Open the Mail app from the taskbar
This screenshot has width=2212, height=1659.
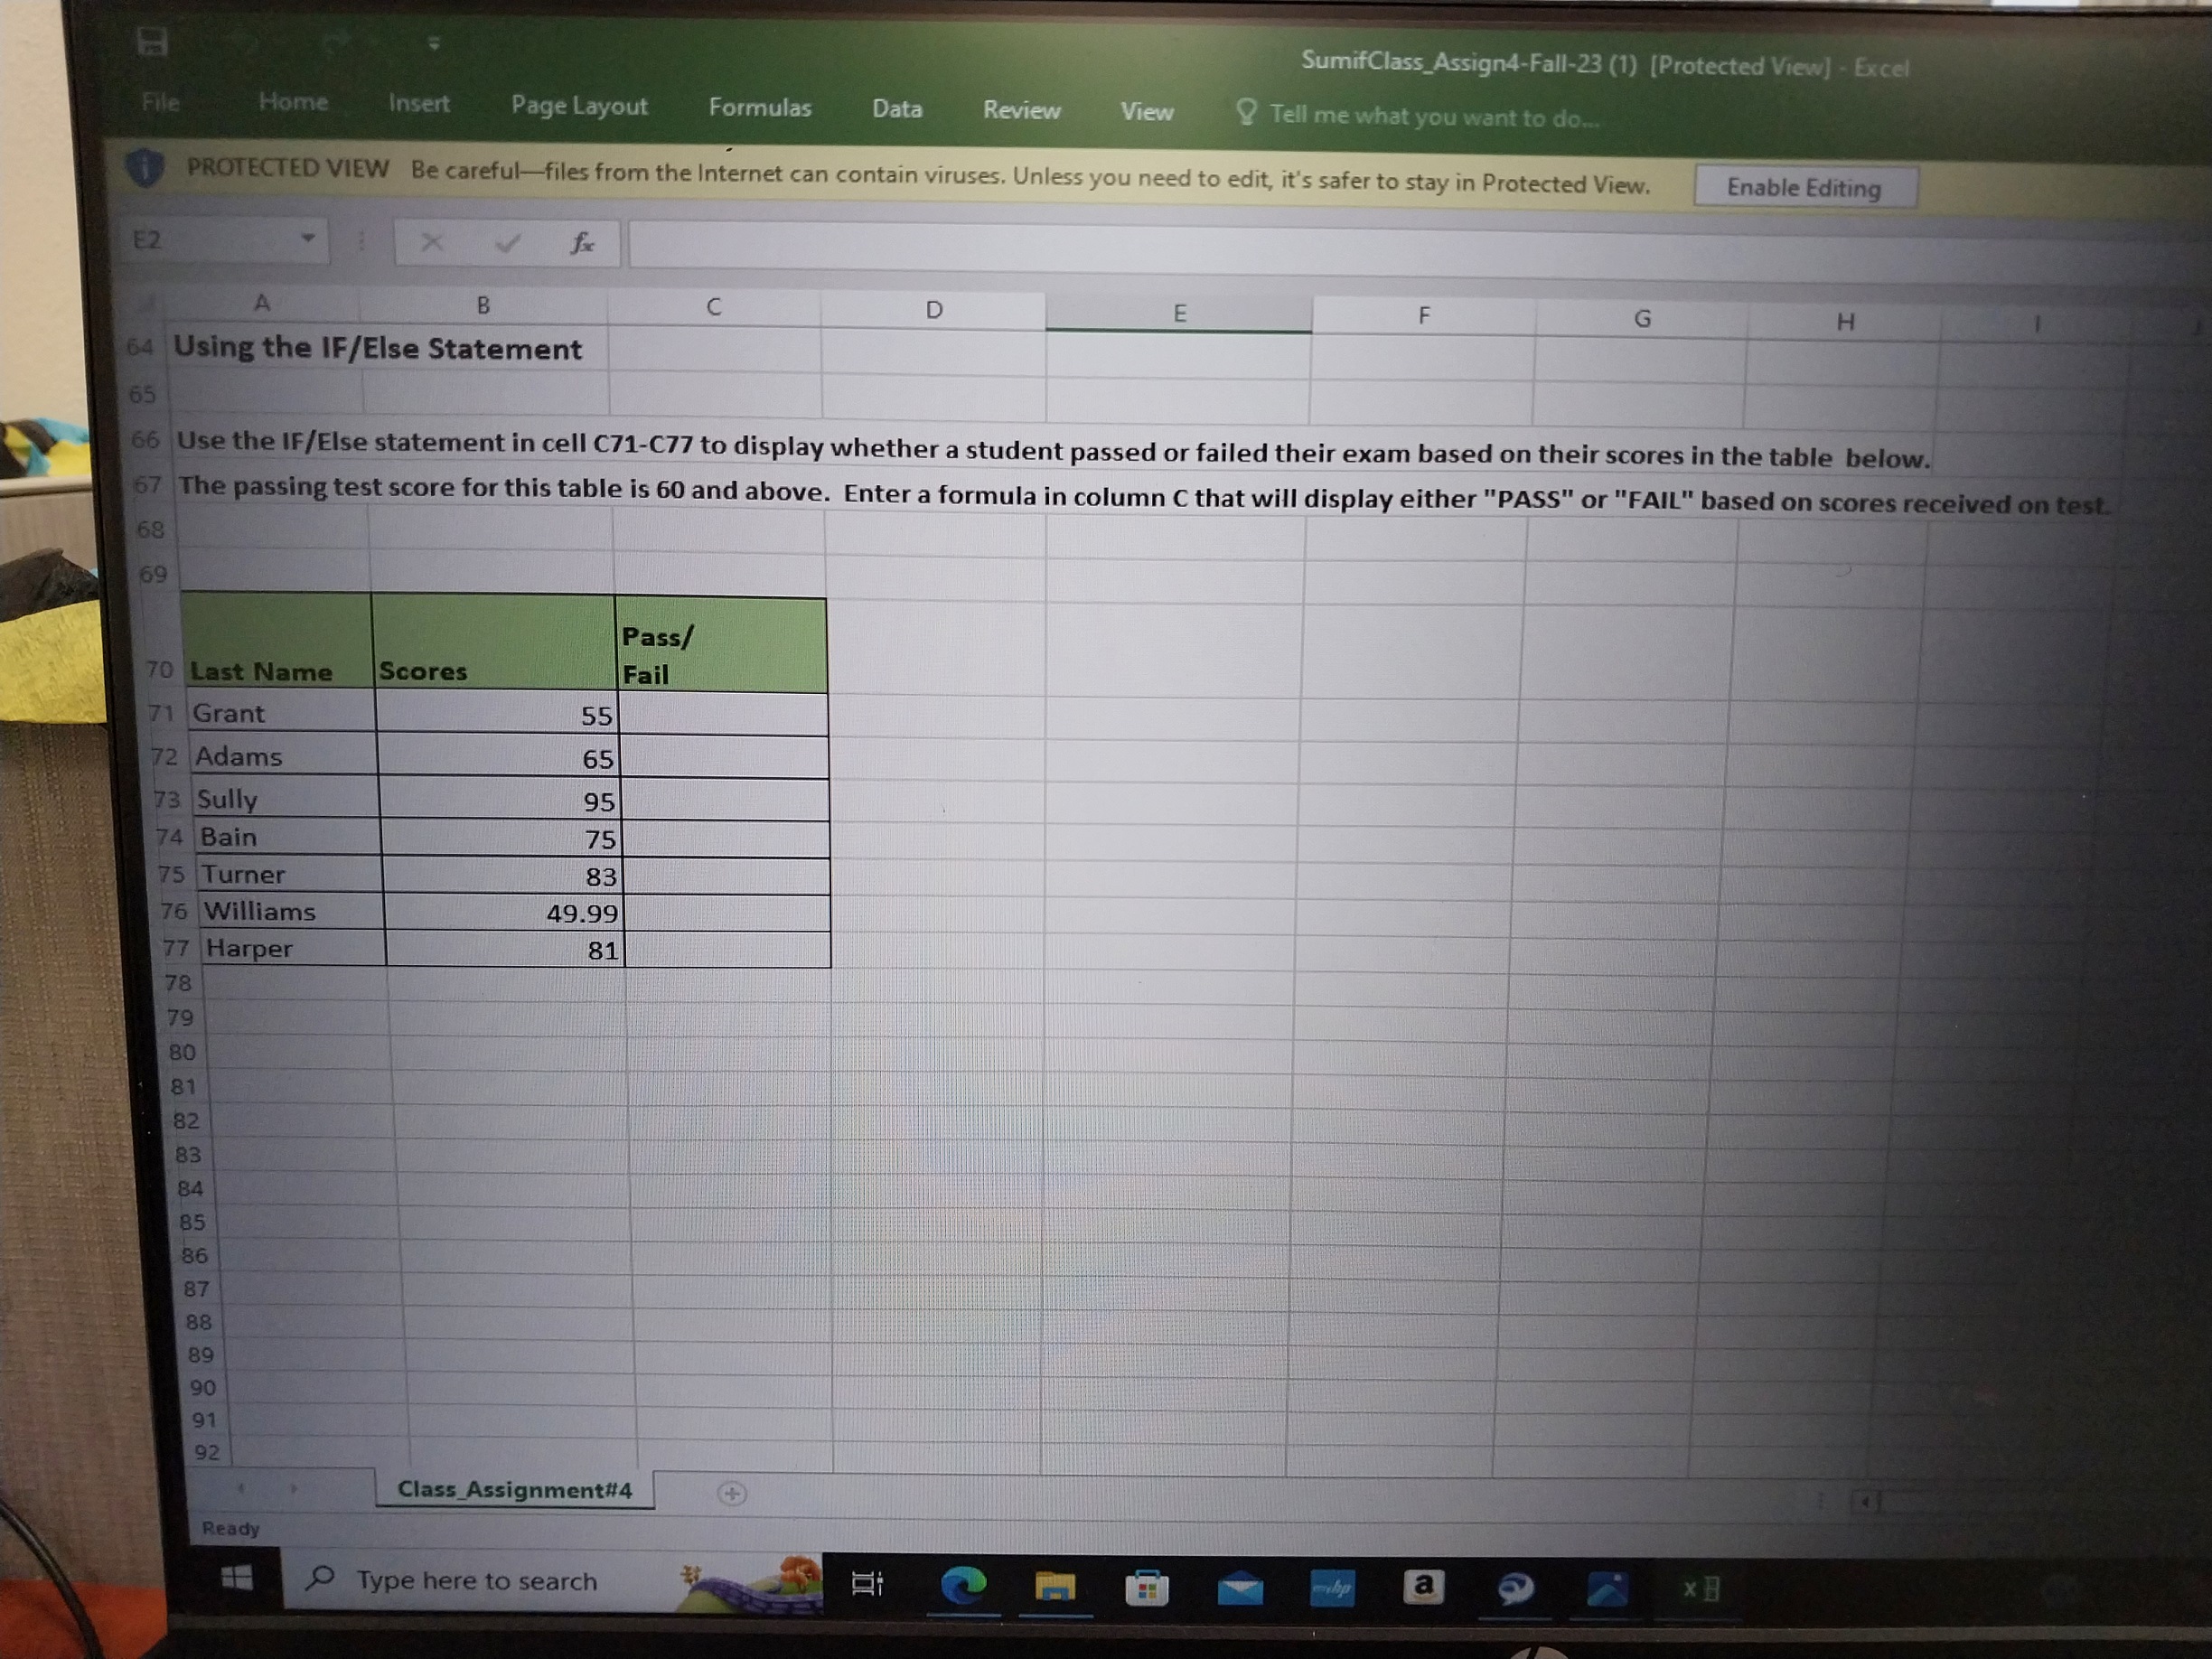click(1240, 1588)
